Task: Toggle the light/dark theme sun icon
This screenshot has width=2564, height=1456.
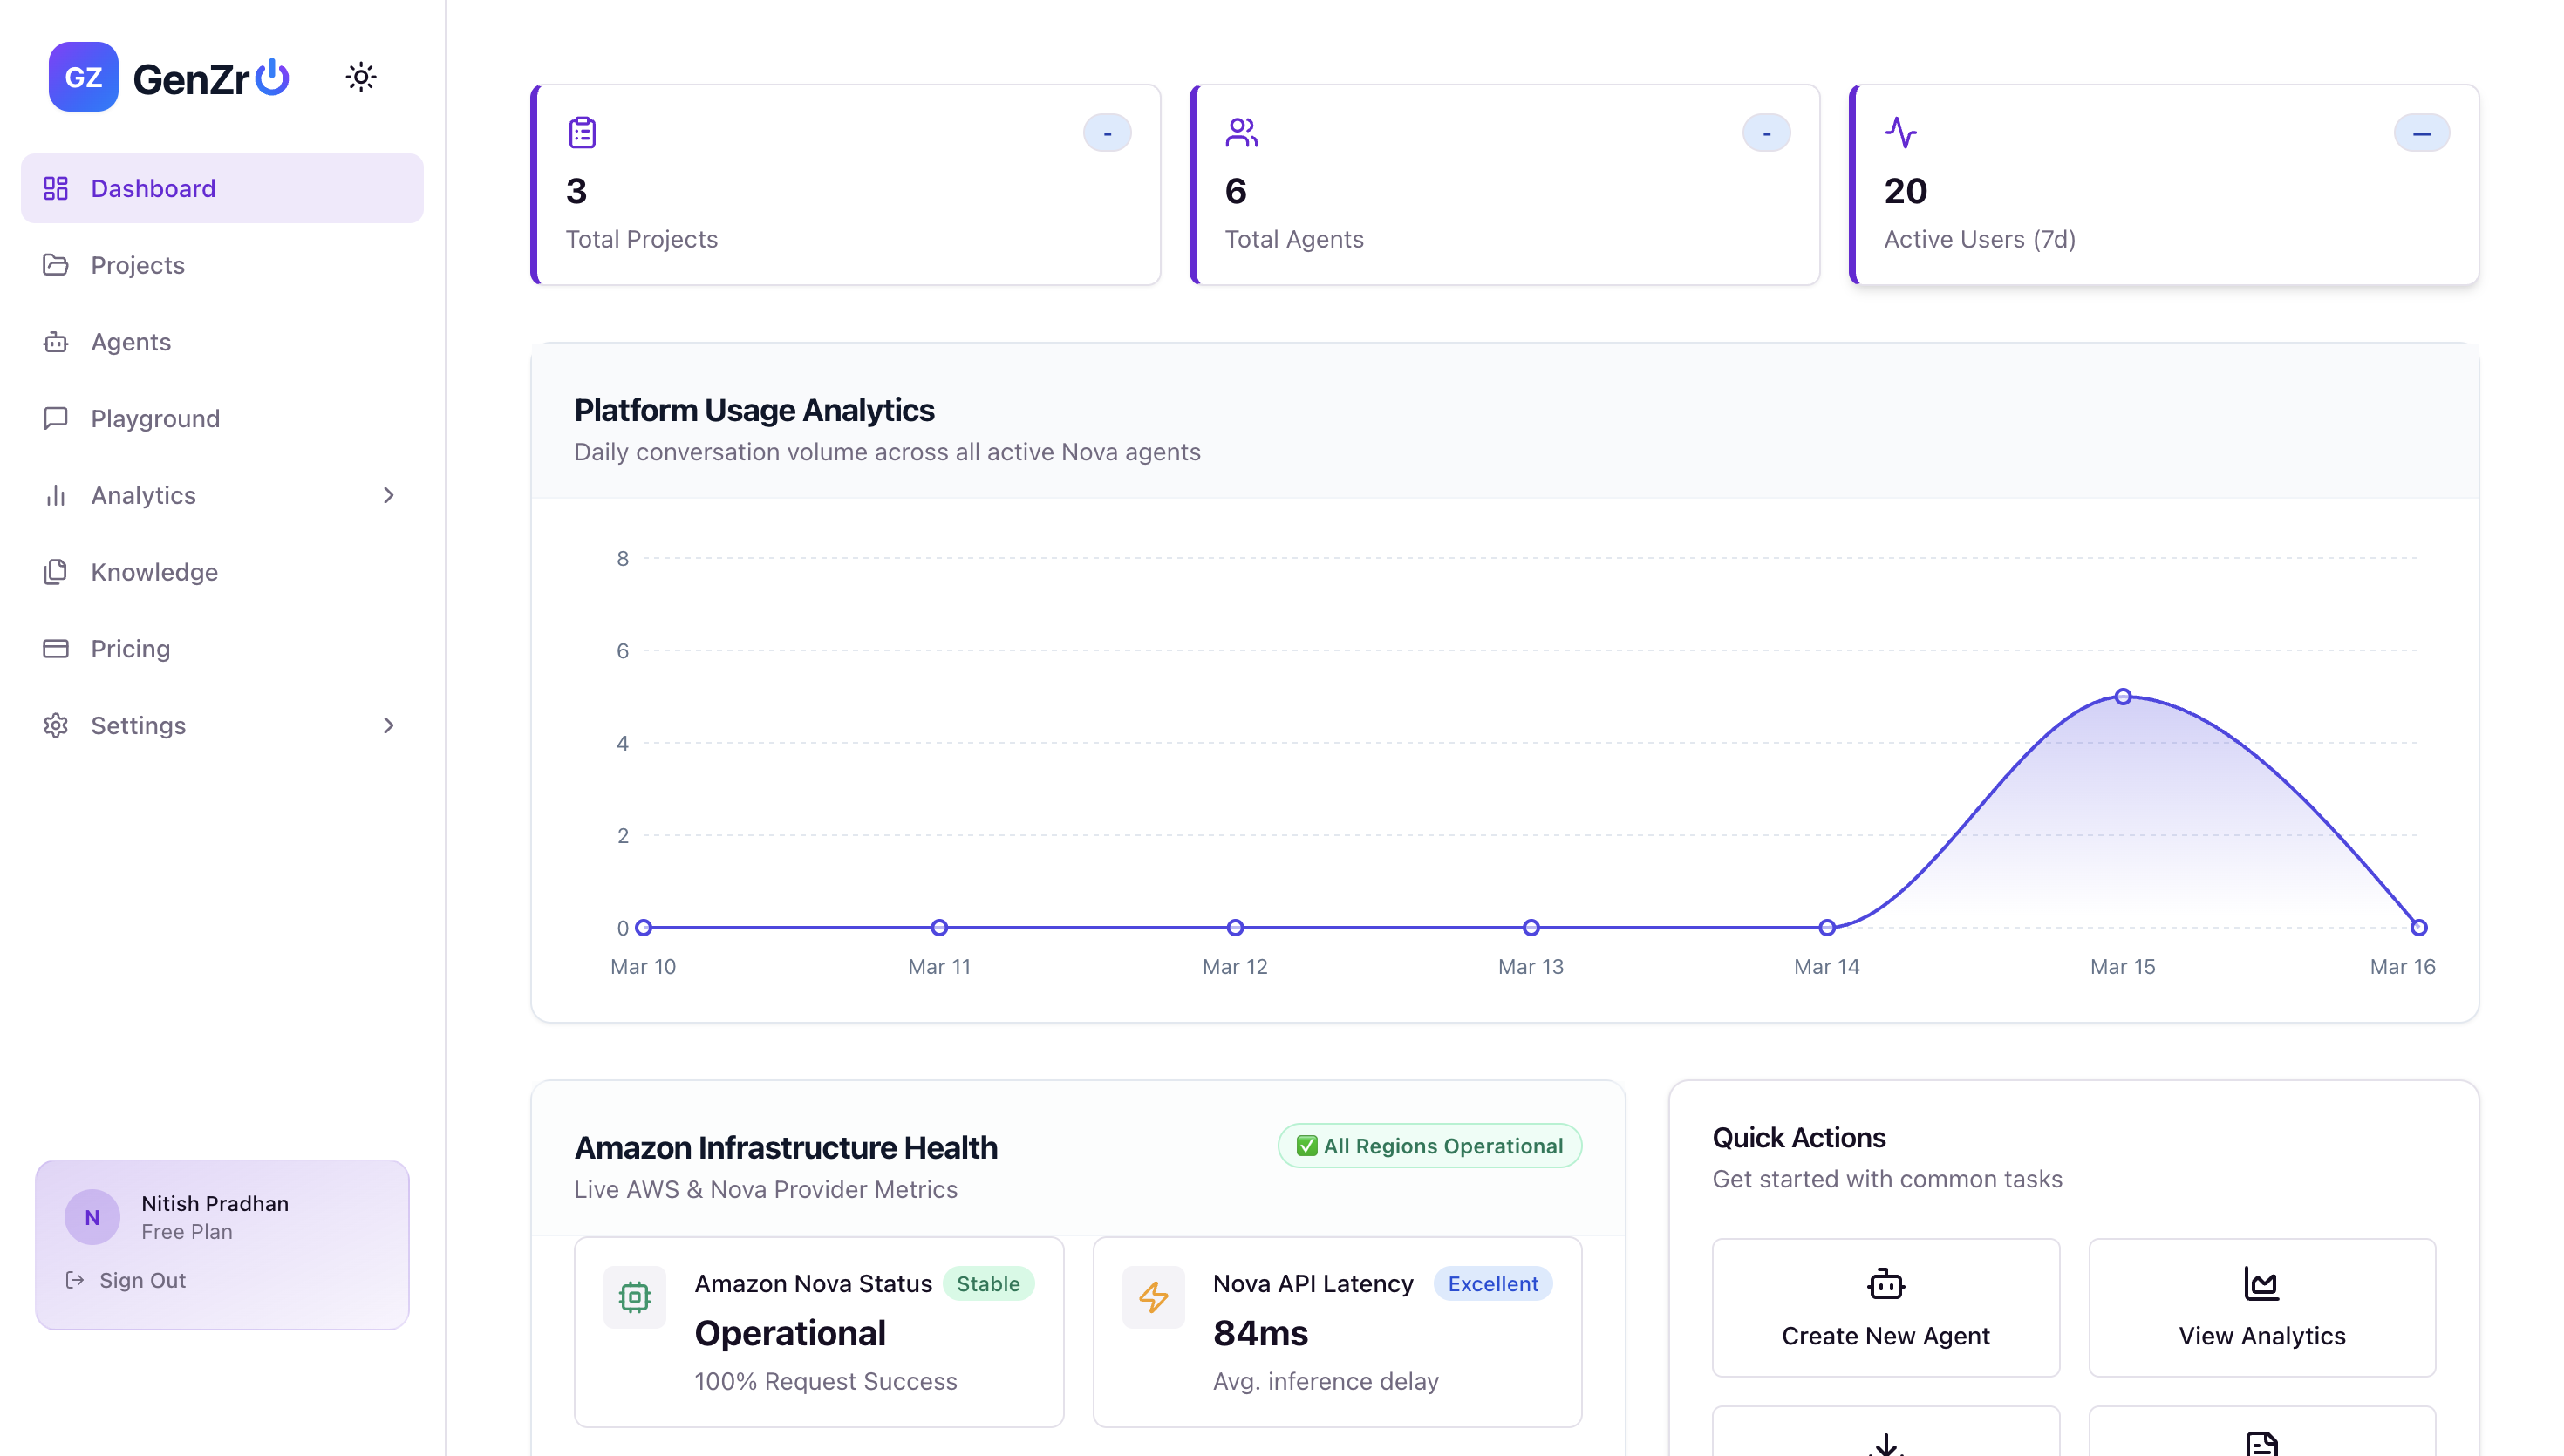Action: point(360,77)
